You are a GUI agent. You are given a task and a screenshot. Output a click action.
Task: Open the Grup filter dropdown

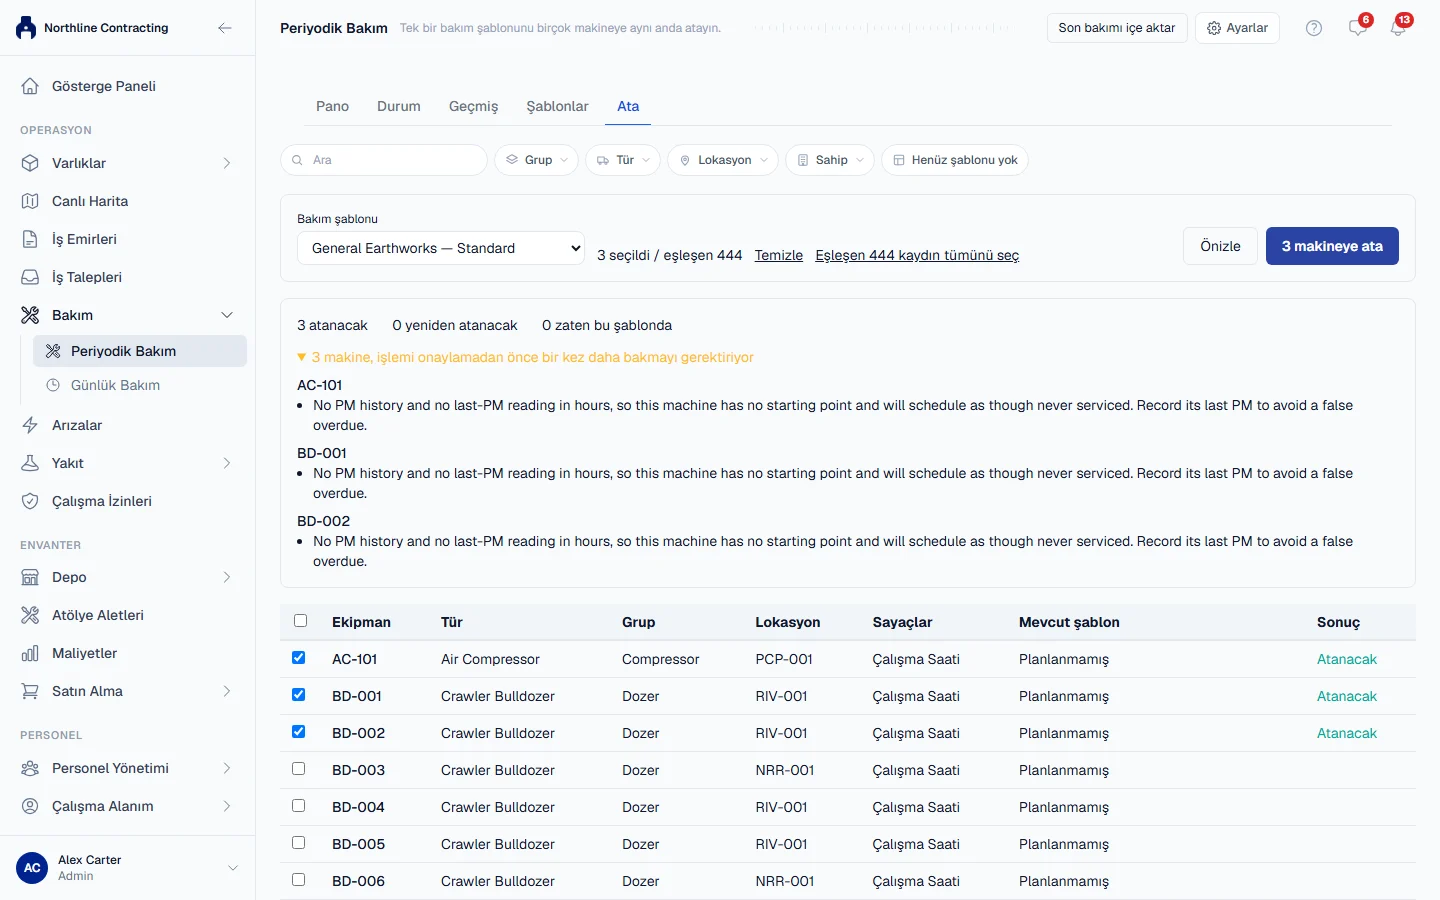(536, 160)
